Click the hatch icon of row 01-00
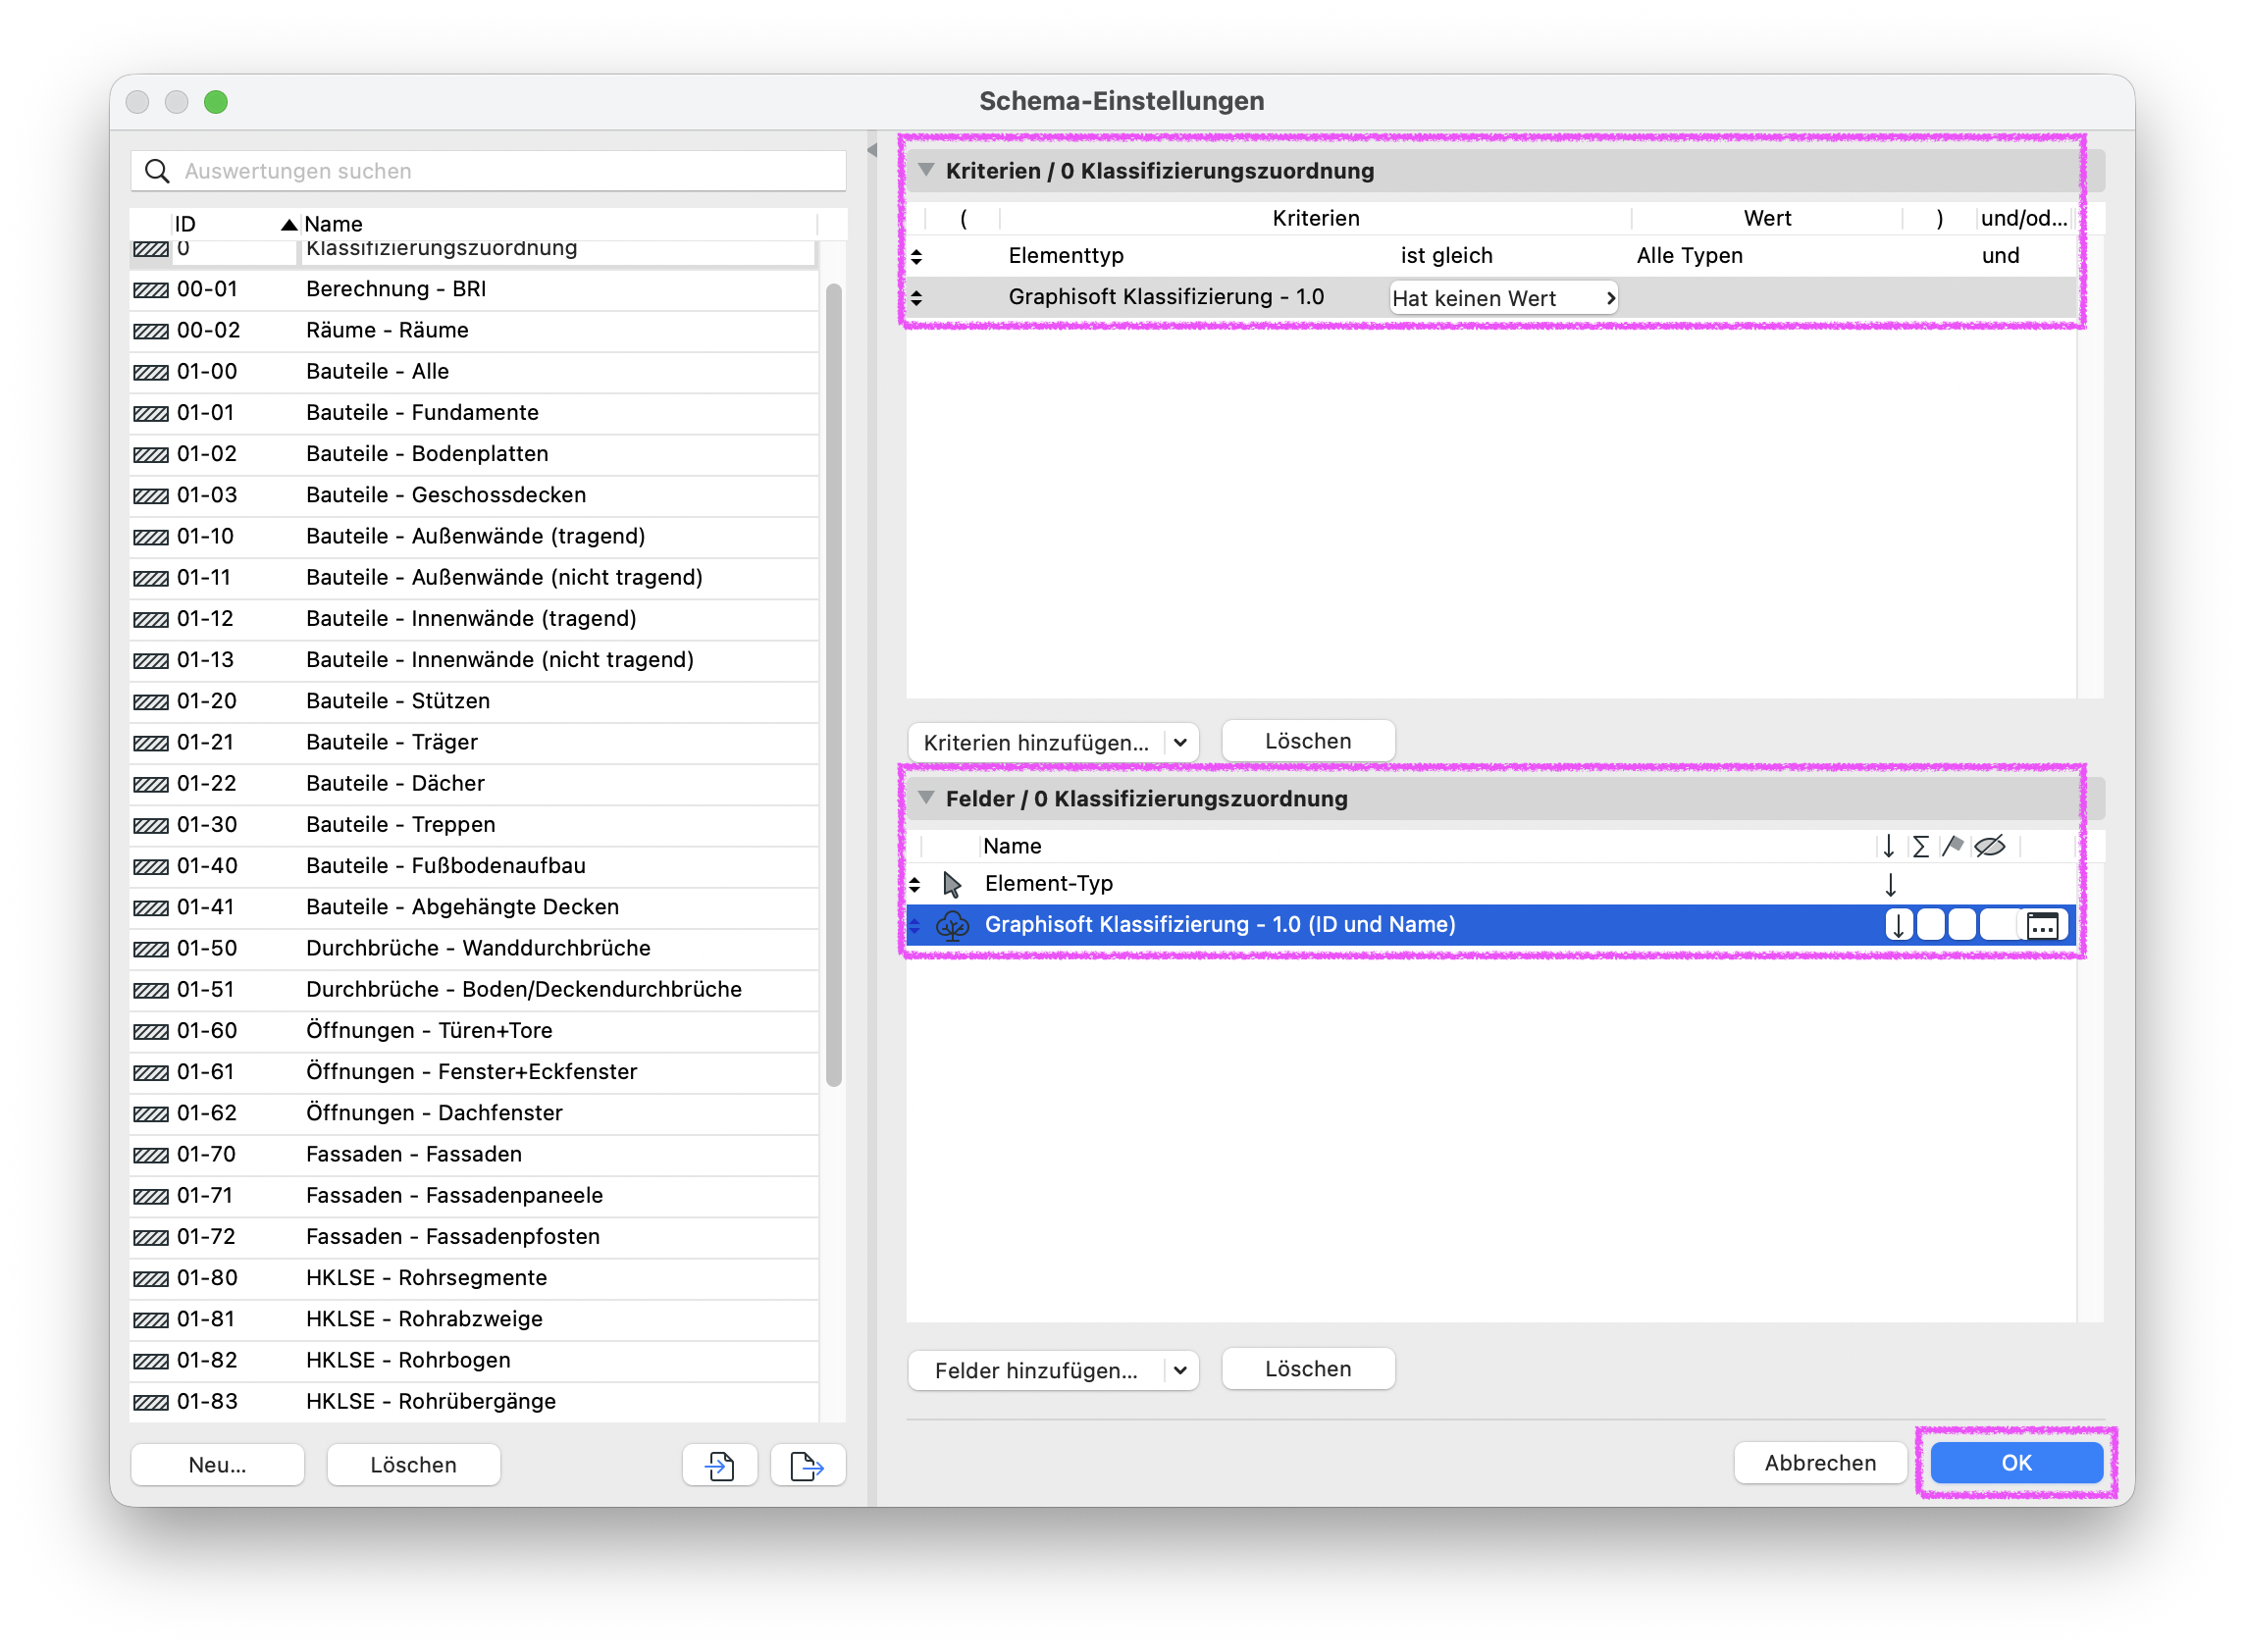 151,372
